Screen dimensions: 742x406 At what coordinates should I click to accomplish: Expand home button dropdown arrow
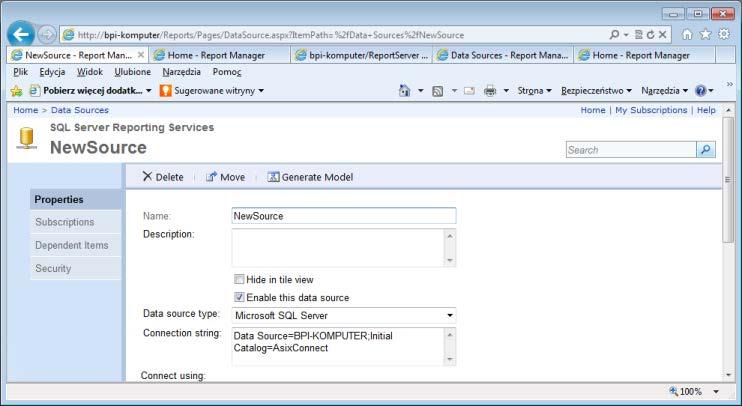click(420, 90)
